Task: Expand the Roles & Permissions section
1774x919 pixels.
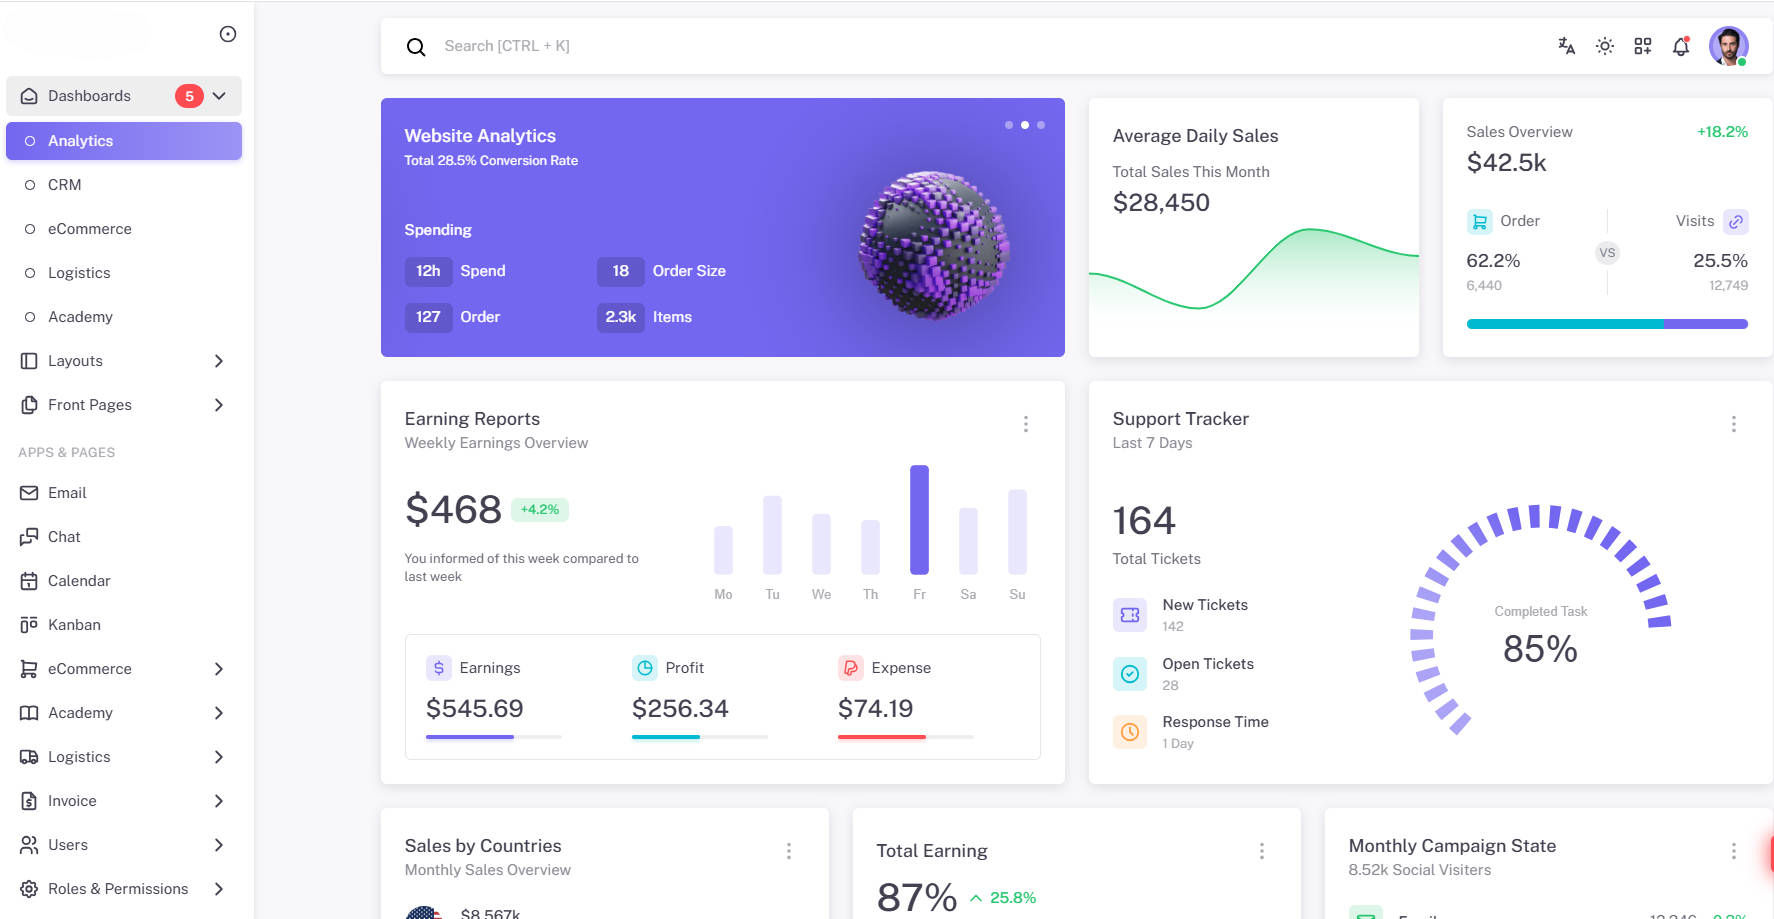Action: [219, 888]
